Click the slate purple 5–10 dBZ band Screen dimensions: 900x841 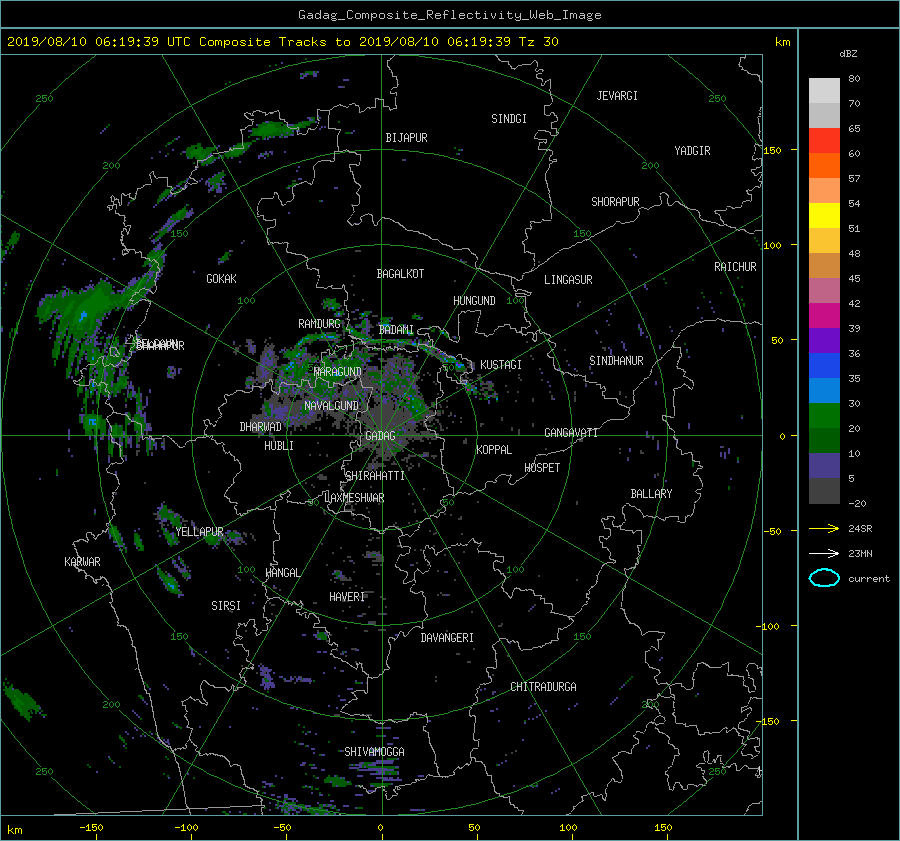coord(824,465)
